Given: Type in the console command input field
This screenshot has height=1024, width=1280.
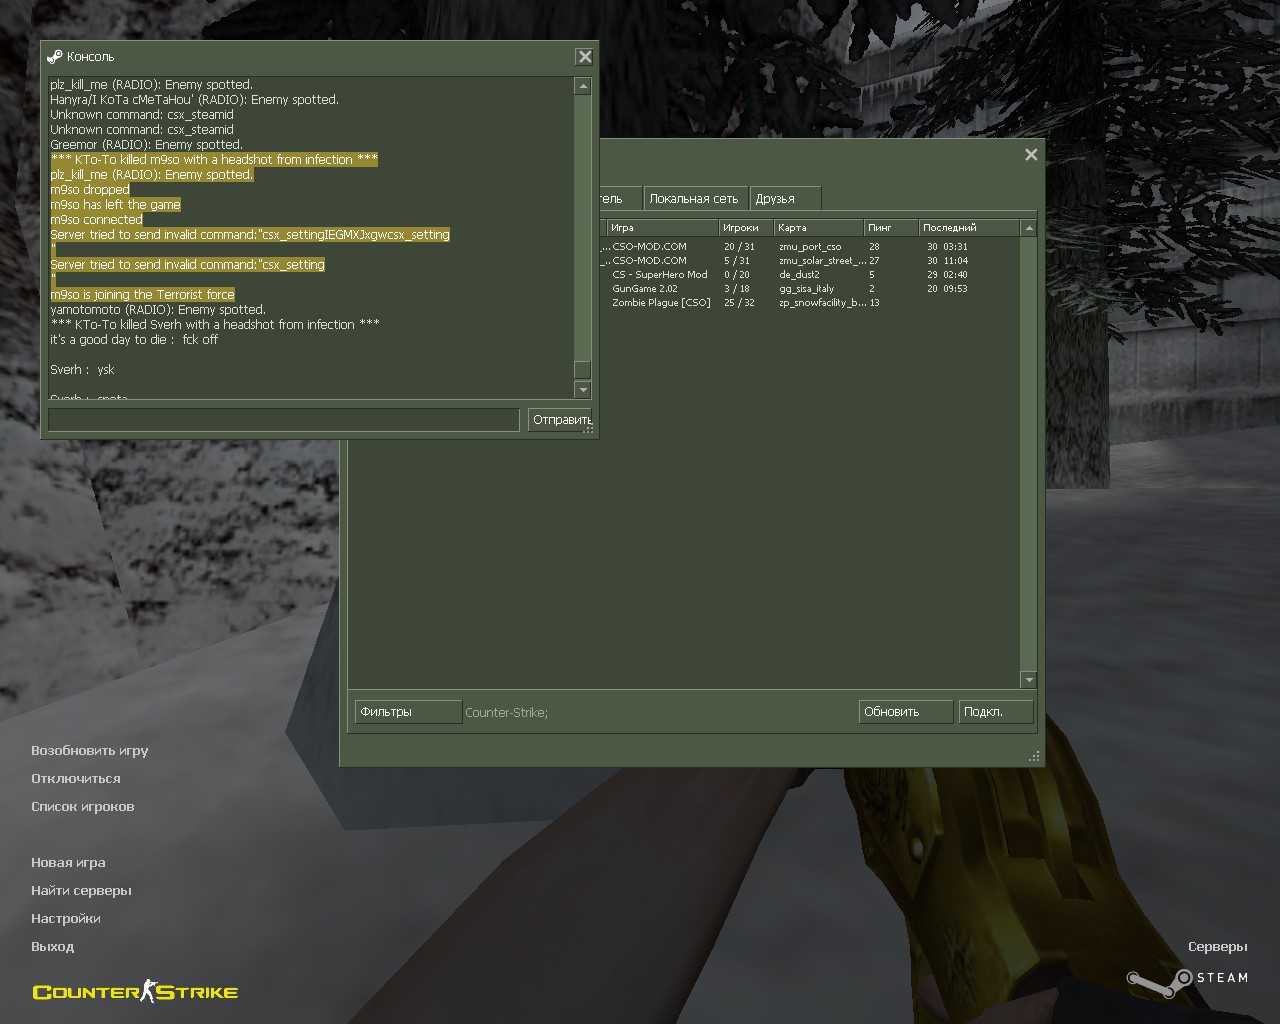Looking at the screenshot, I should [284, 420].
